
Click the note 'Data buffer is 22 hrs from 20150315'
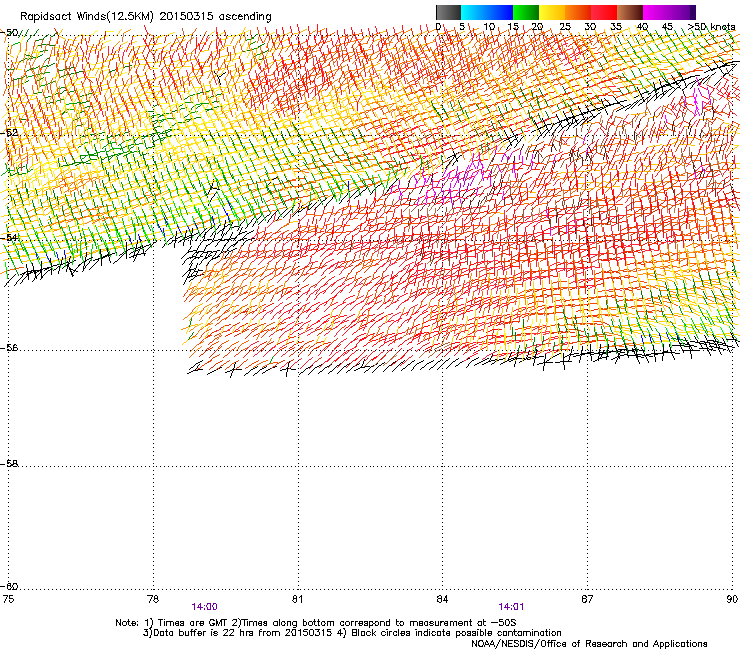click(x=241, y=633)
